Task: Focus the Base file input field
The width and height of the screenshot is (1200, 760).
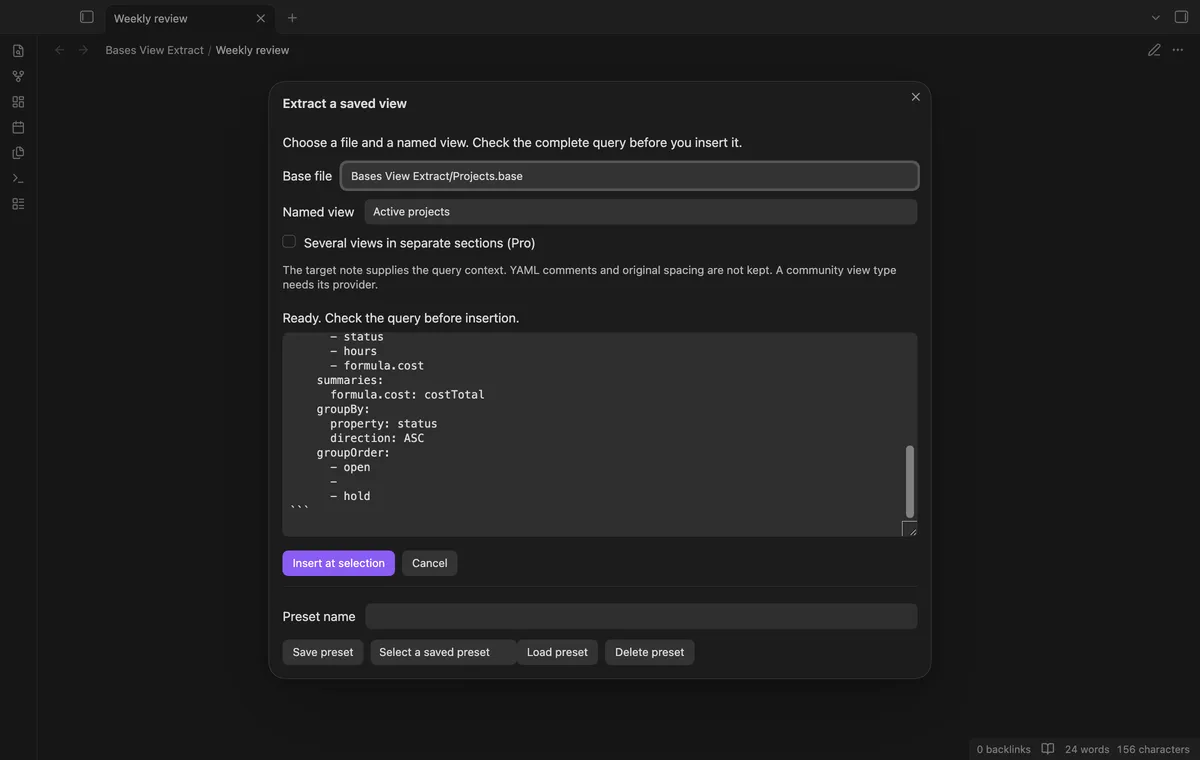Action: (629, 176)
